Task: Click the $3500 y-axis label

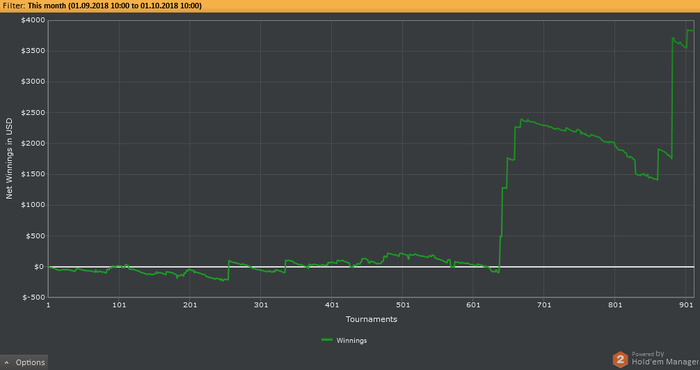Action: pos(33,51)
